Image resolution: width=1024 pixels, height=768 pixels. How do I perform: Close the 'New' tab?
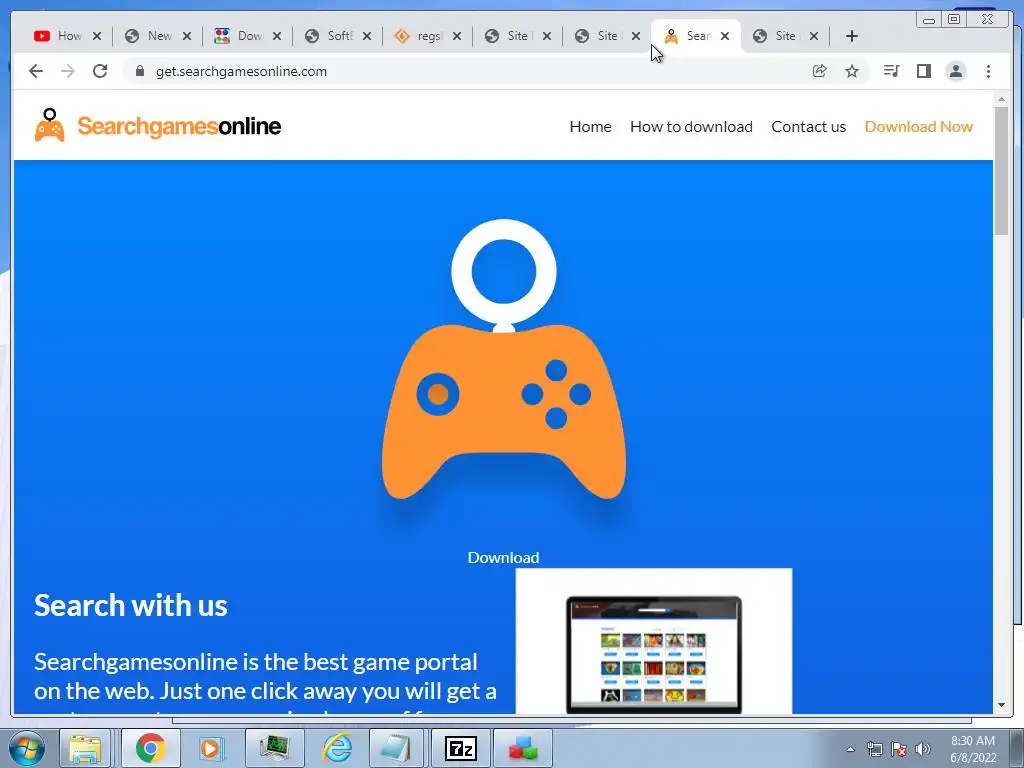click(x=187, y=36)
